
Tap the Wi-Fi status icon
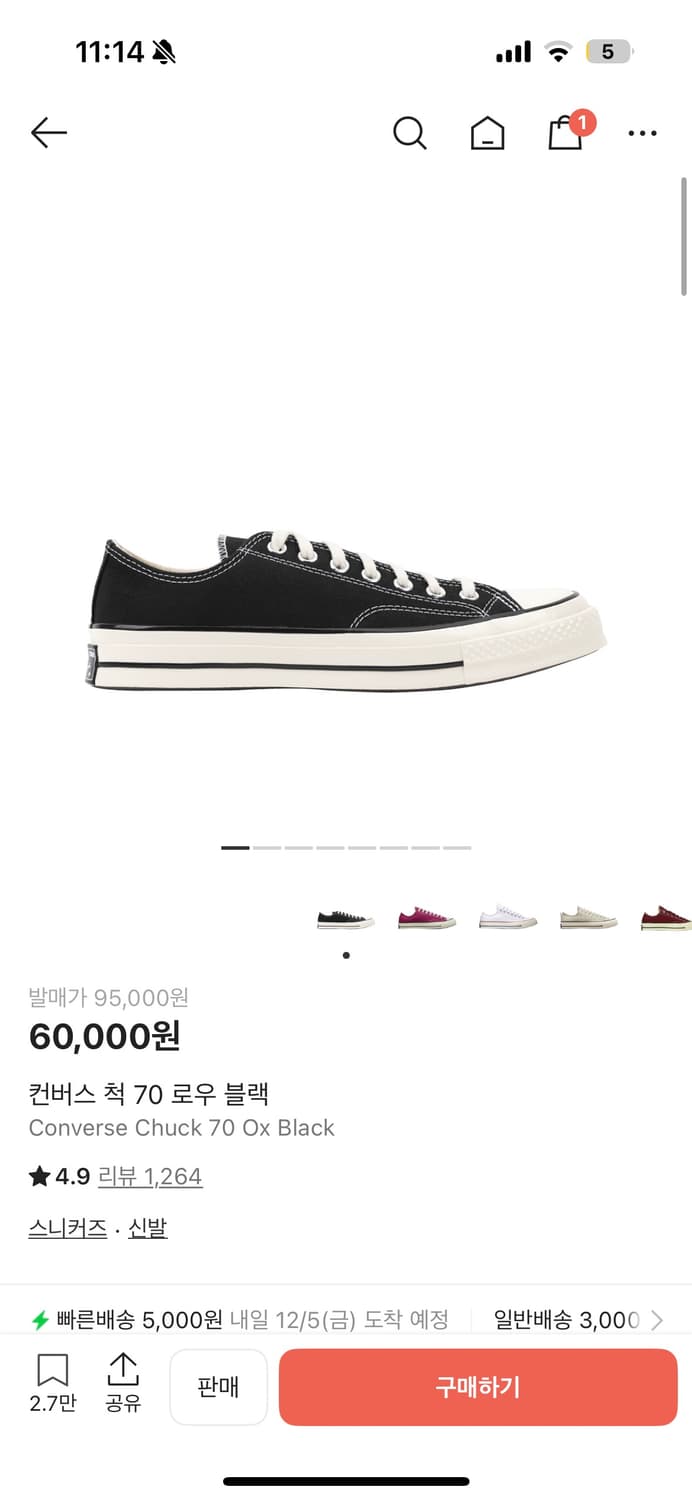pyautogui.click(x=558, y=52)
